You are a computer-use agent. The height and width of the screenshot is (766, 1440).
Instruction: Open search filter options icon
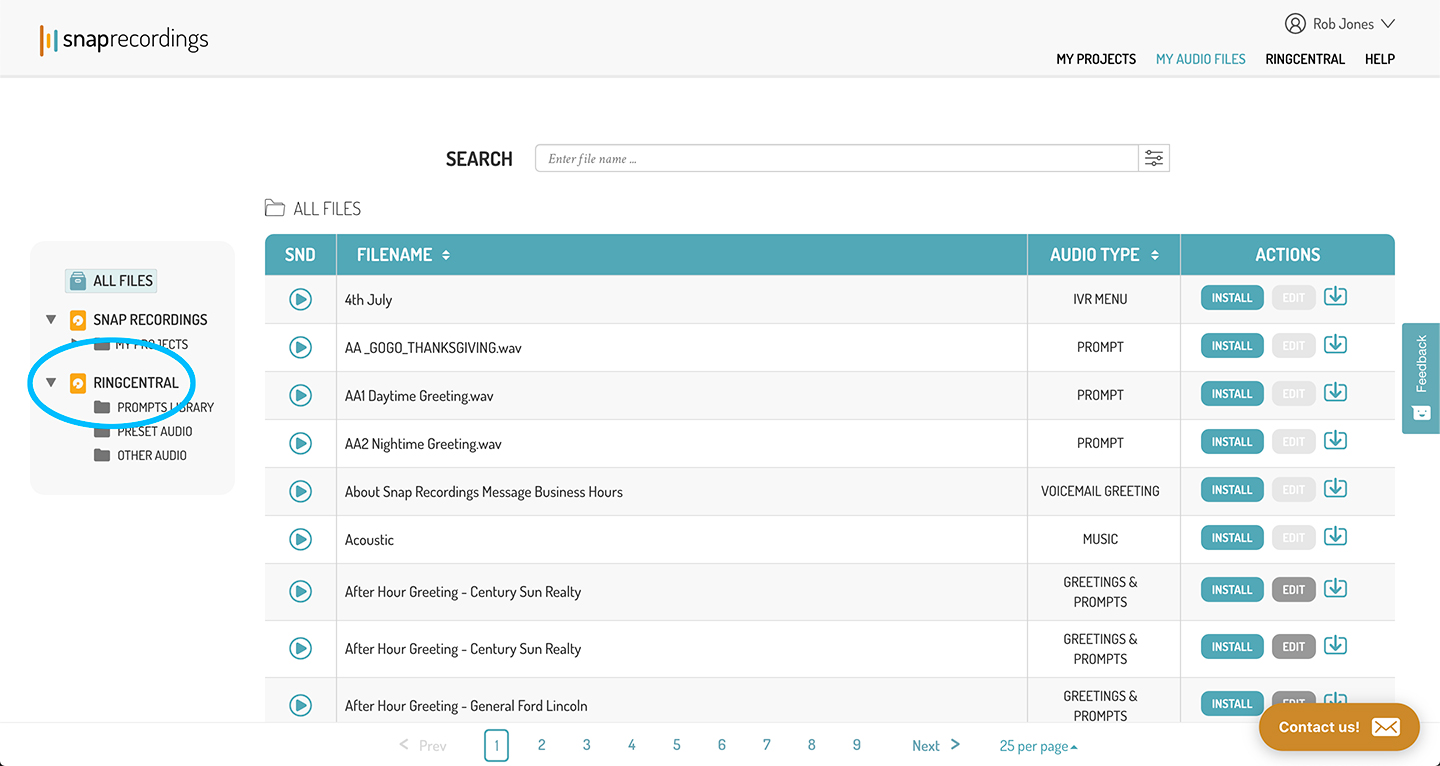pos(1154,158)
